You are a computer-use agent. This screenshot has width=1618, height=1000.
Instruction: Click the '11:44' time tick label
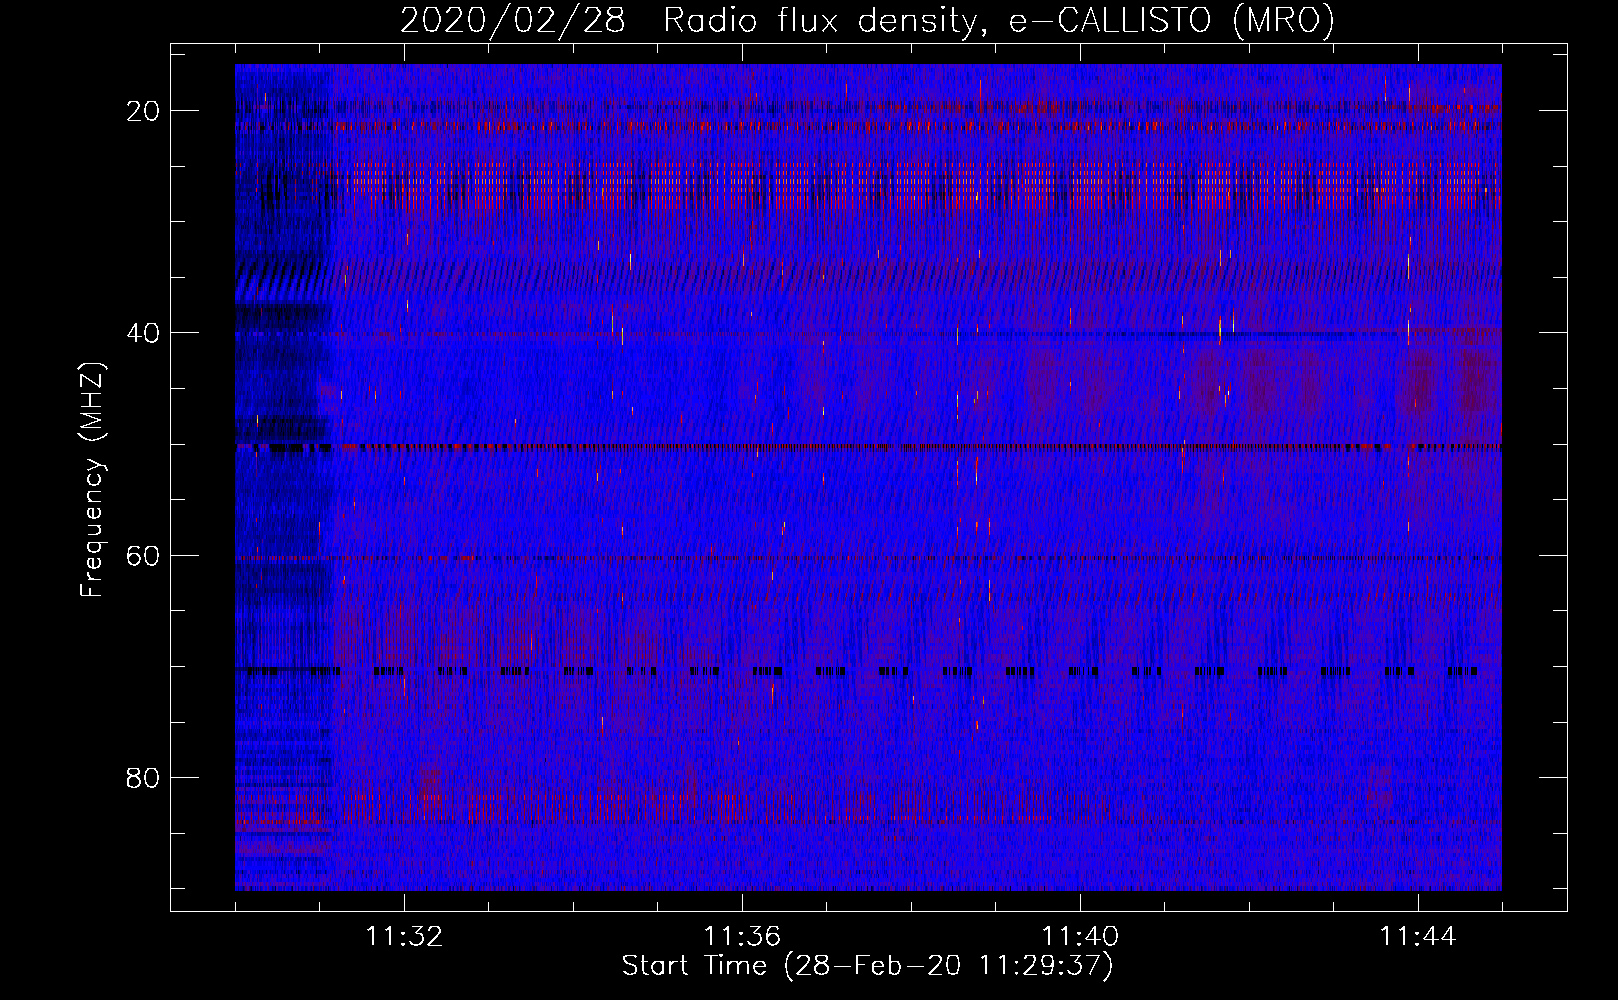(x=1418, y=937)
